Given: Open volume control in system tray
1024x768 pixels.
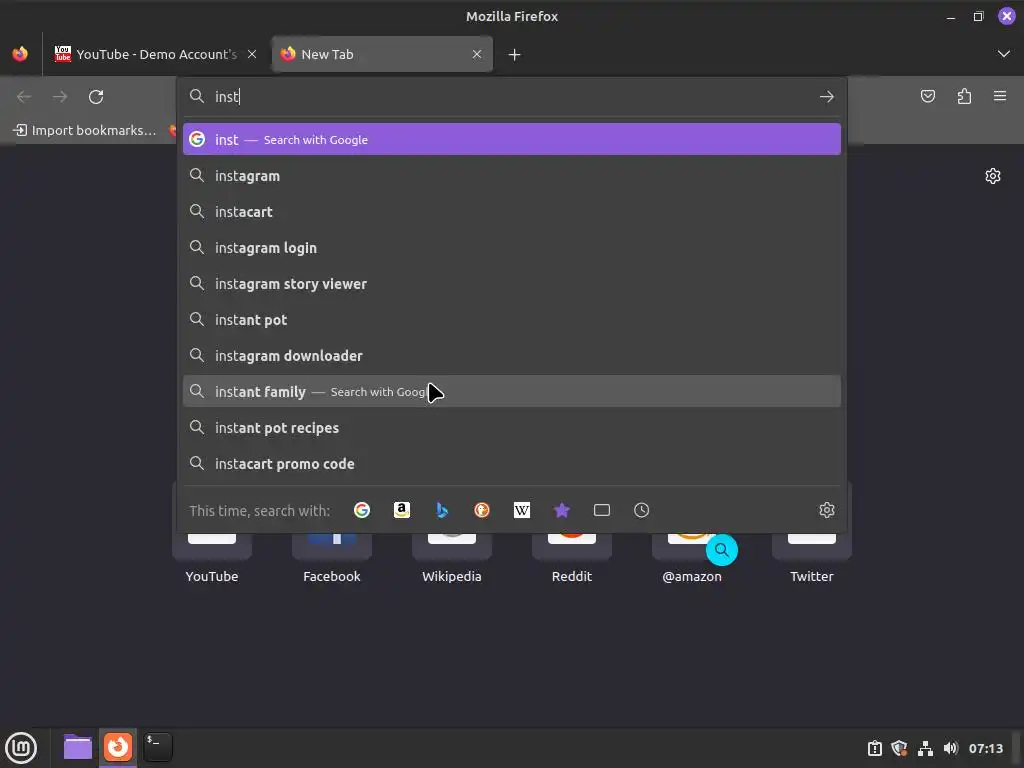Looking at the screenshot, I should click(951, 748).
